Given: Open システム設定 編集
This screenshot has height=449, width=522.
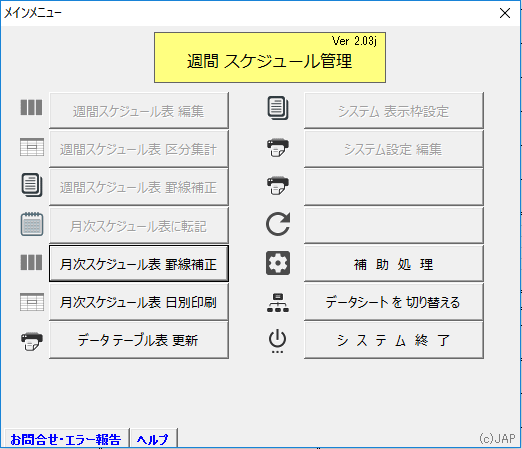Looking at the screenshot, I should 394,149.
